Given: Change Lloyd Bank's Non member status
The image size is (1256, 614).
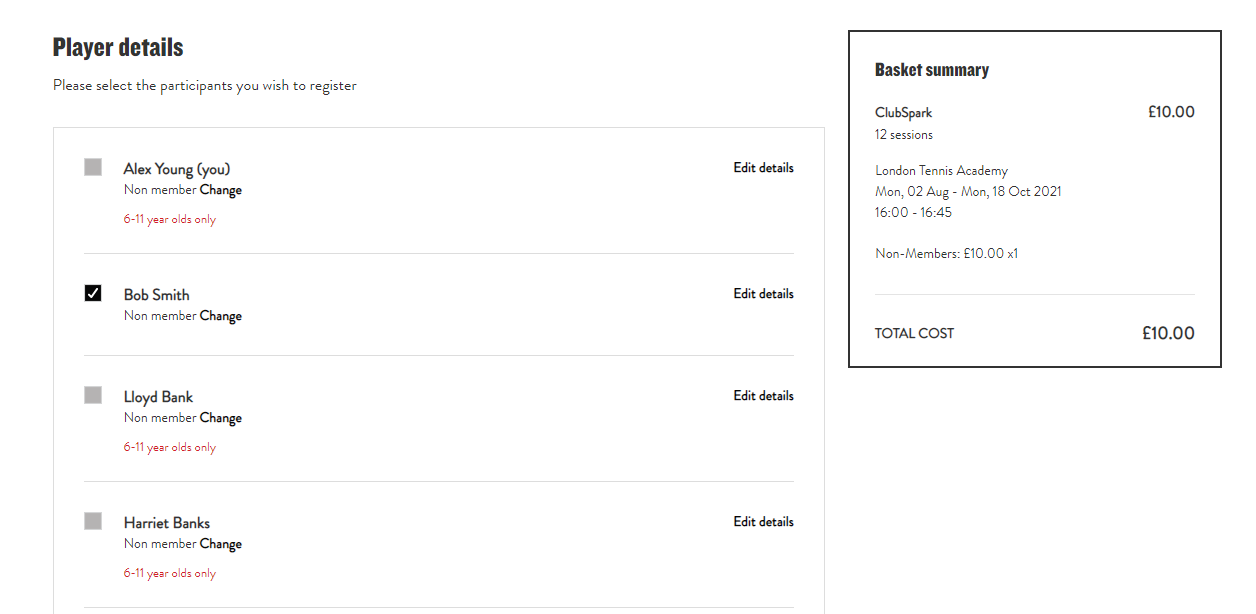Looking at the screenshot, I should click(x=221, y=418).
